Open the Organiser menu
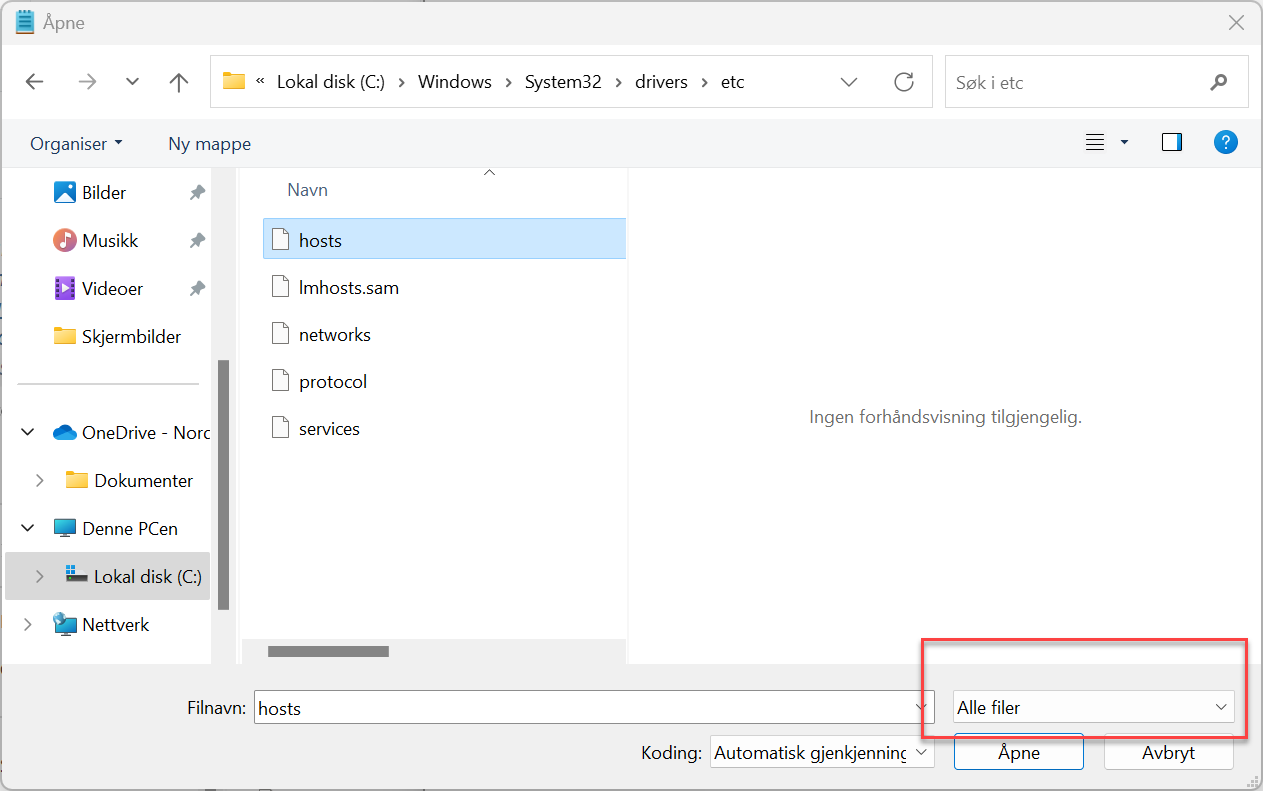The image size is (1263, 791). pos(76,144)
